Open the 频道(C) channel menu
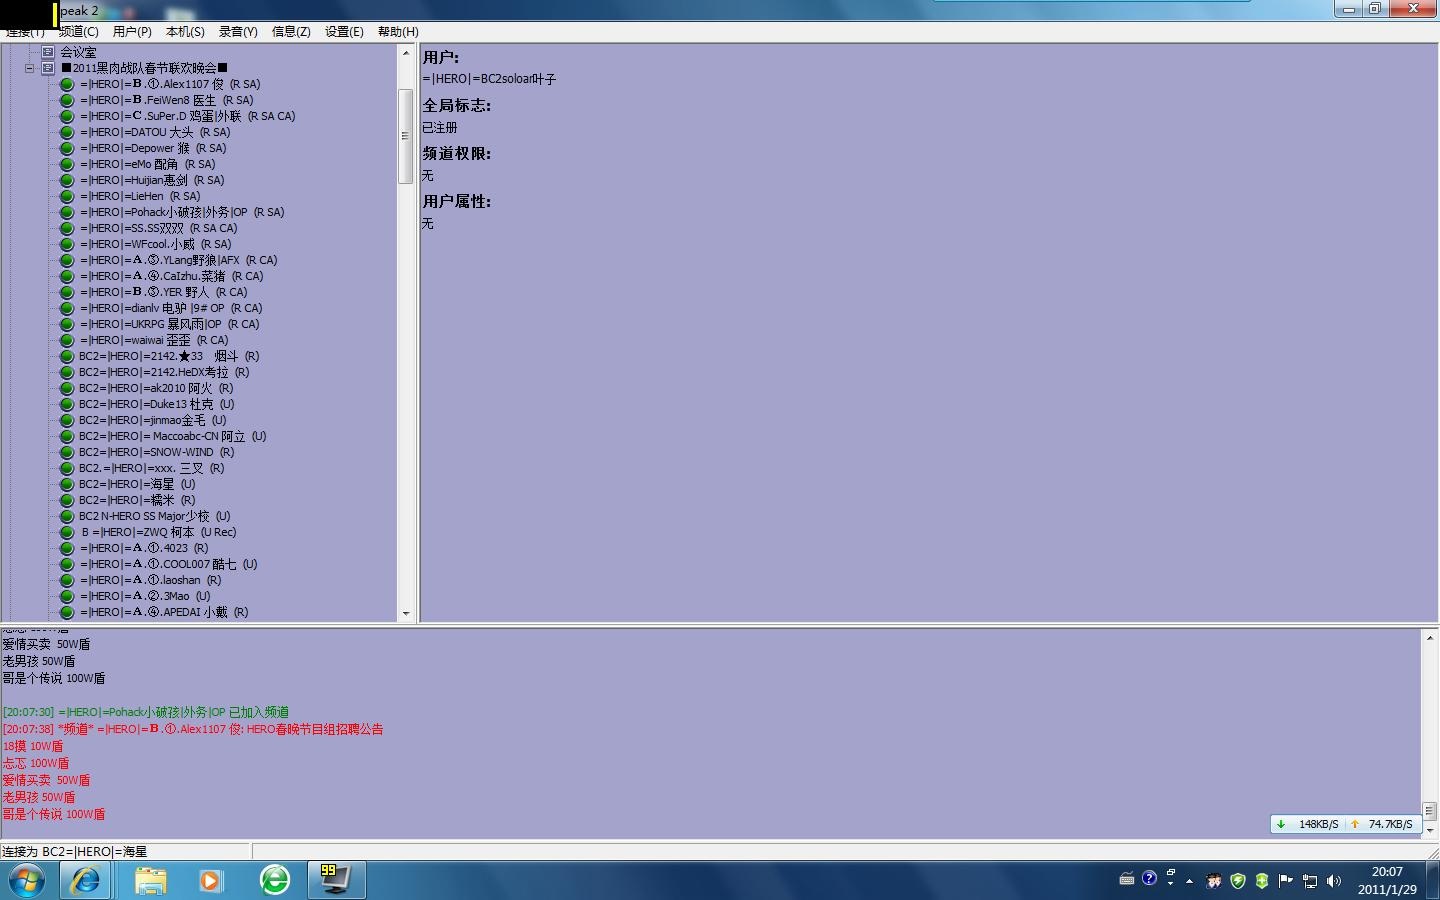 [x=78, y=32]
